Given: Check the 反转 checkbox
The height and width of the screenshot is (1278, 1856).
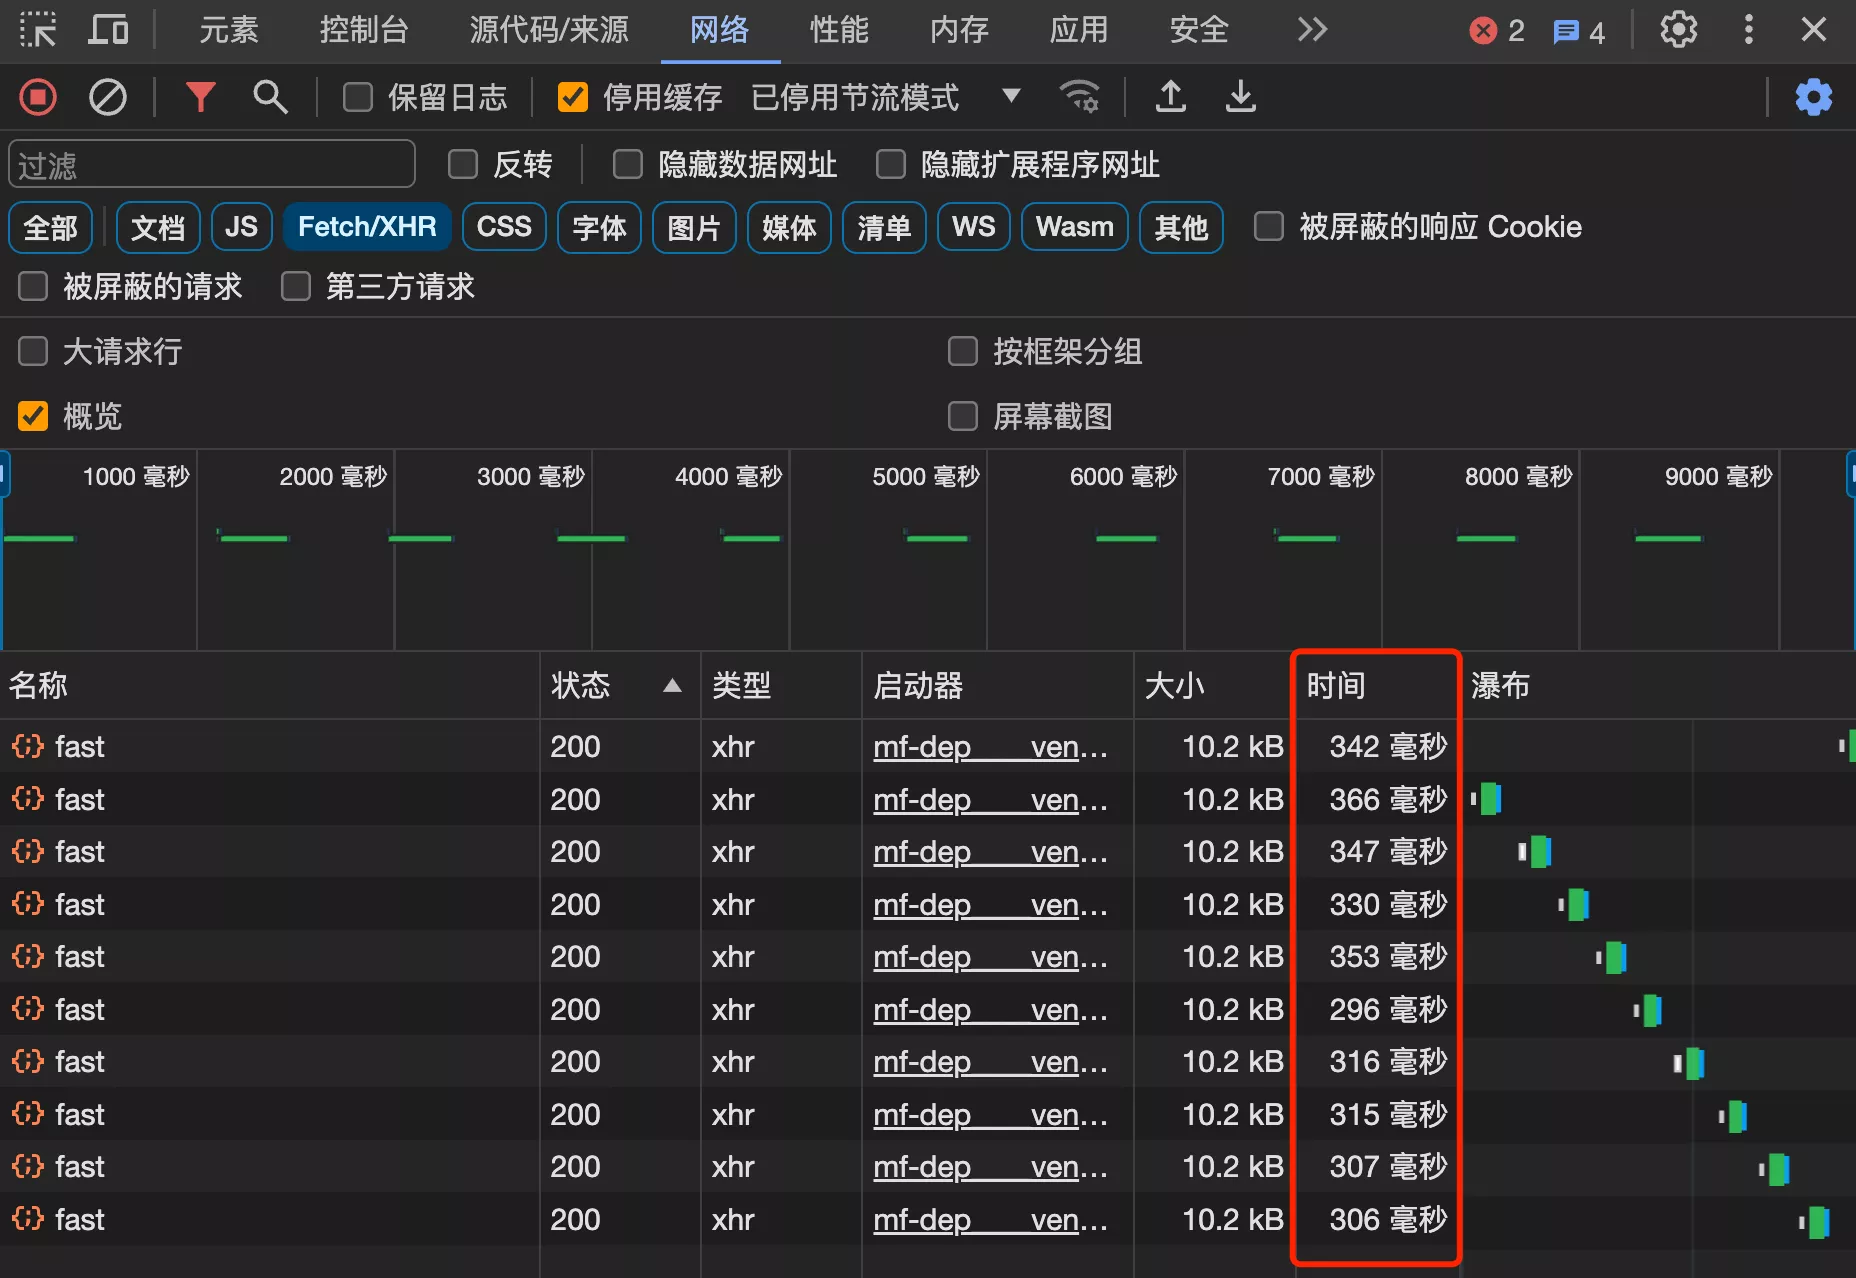Looking at the screenshot, I should [463, 164].
